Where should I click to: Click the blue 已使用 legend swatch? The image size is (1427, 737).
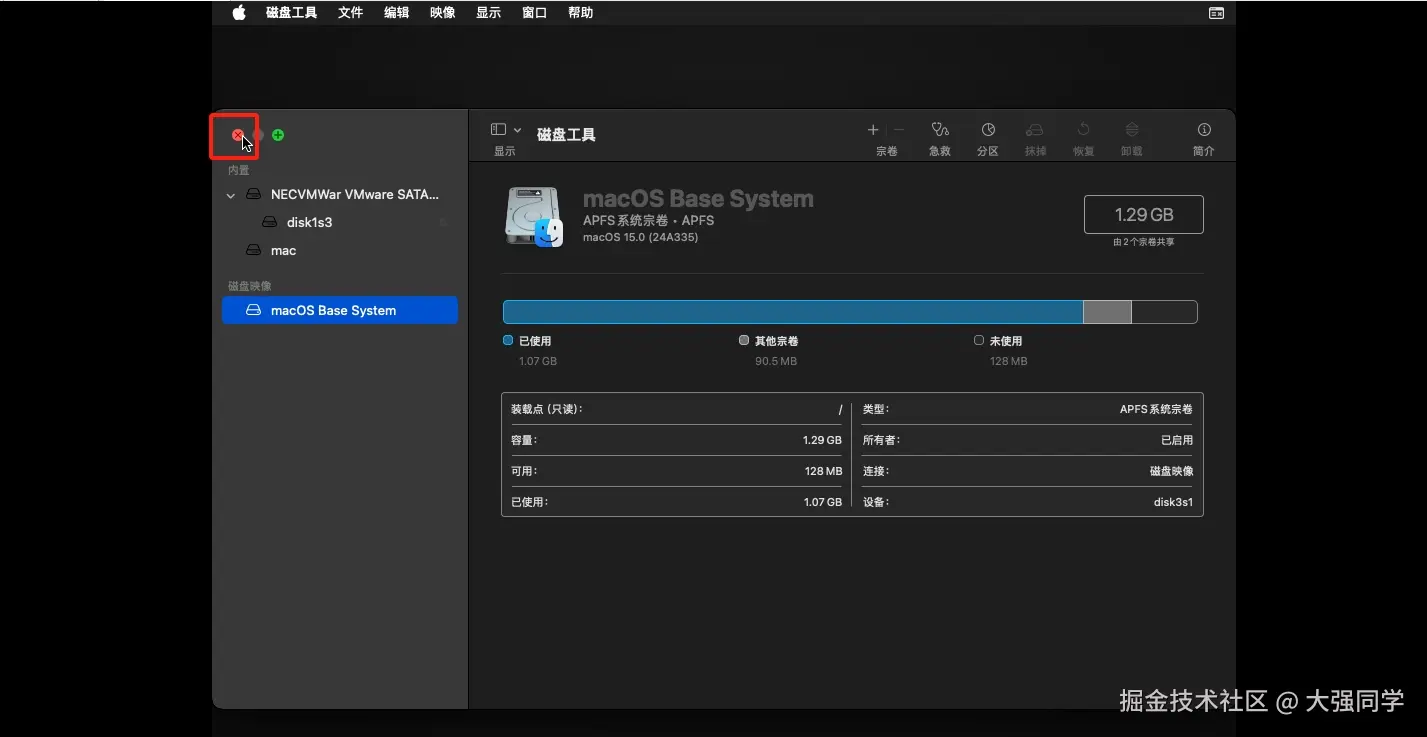point(508,340)
